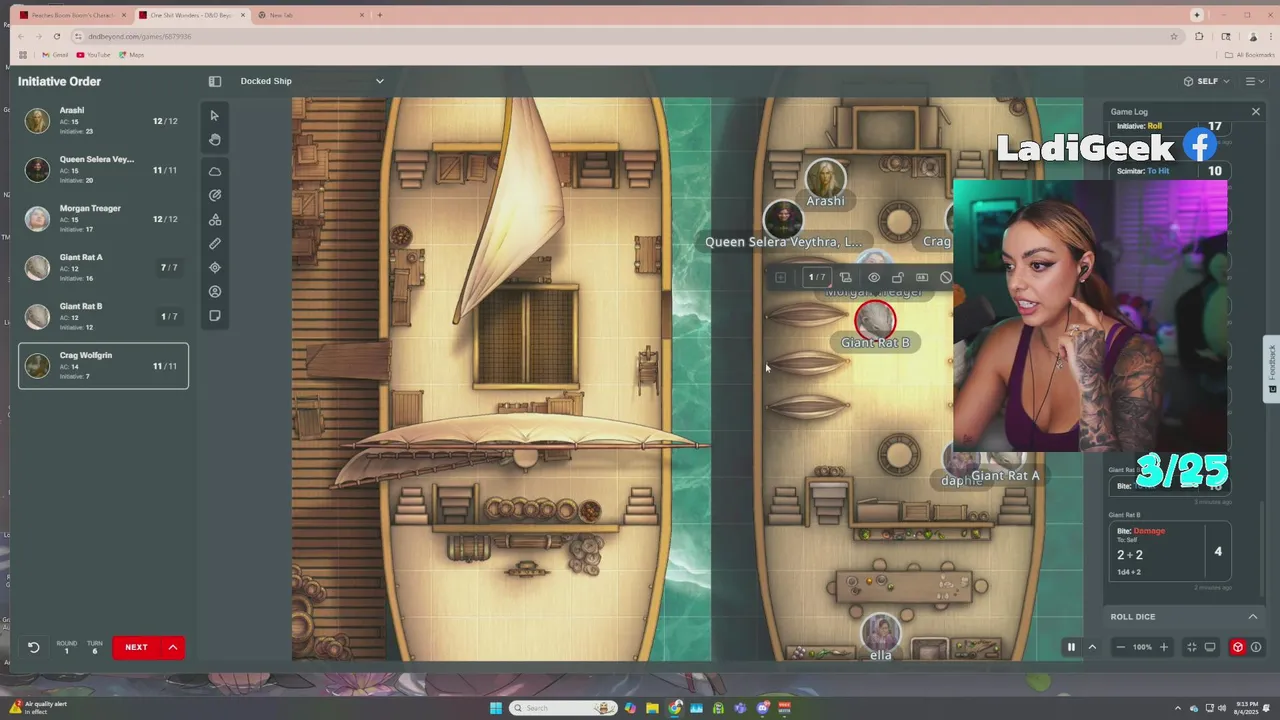This screenshot has width=1280, height=720.
Task: Click the ella token on the map
Action: [x=881, y=633]
